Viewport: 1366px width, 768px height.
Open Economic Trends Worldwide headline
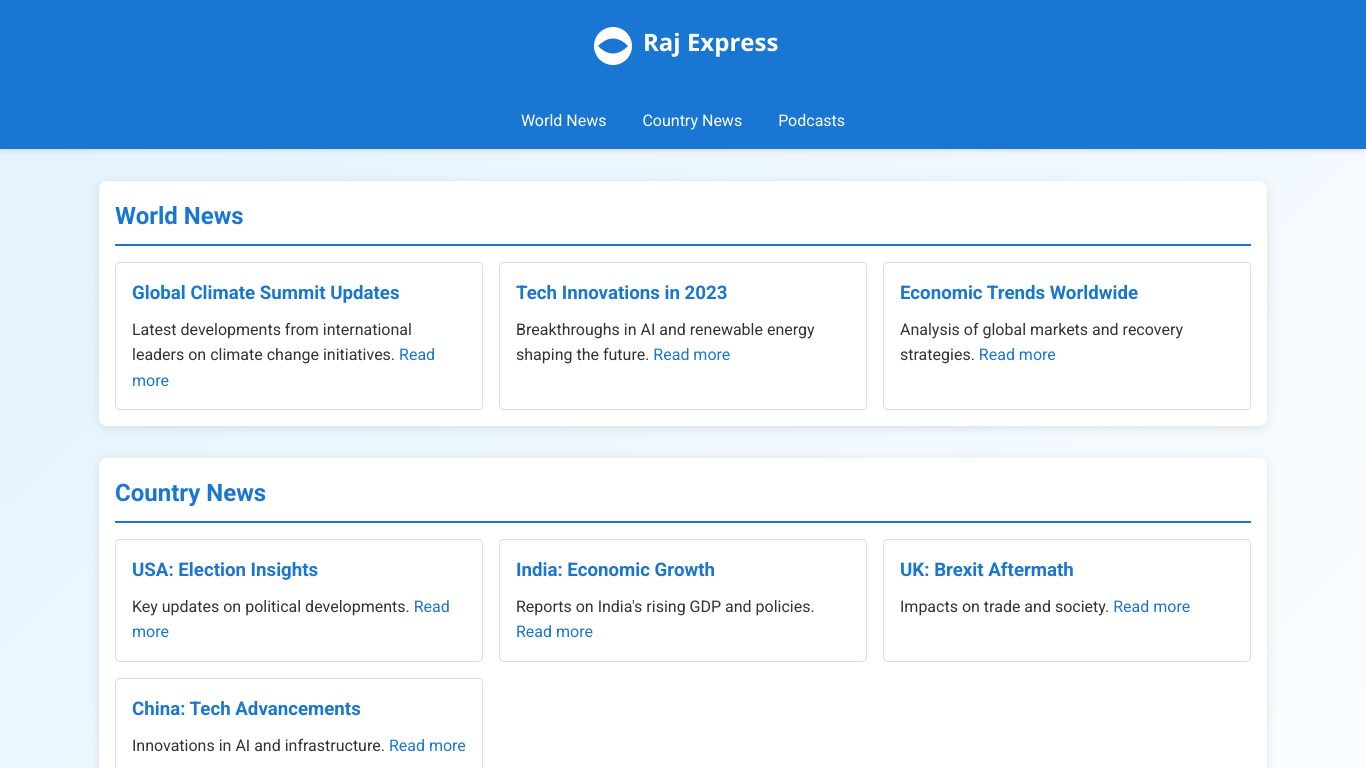[x=1018, y=293]
